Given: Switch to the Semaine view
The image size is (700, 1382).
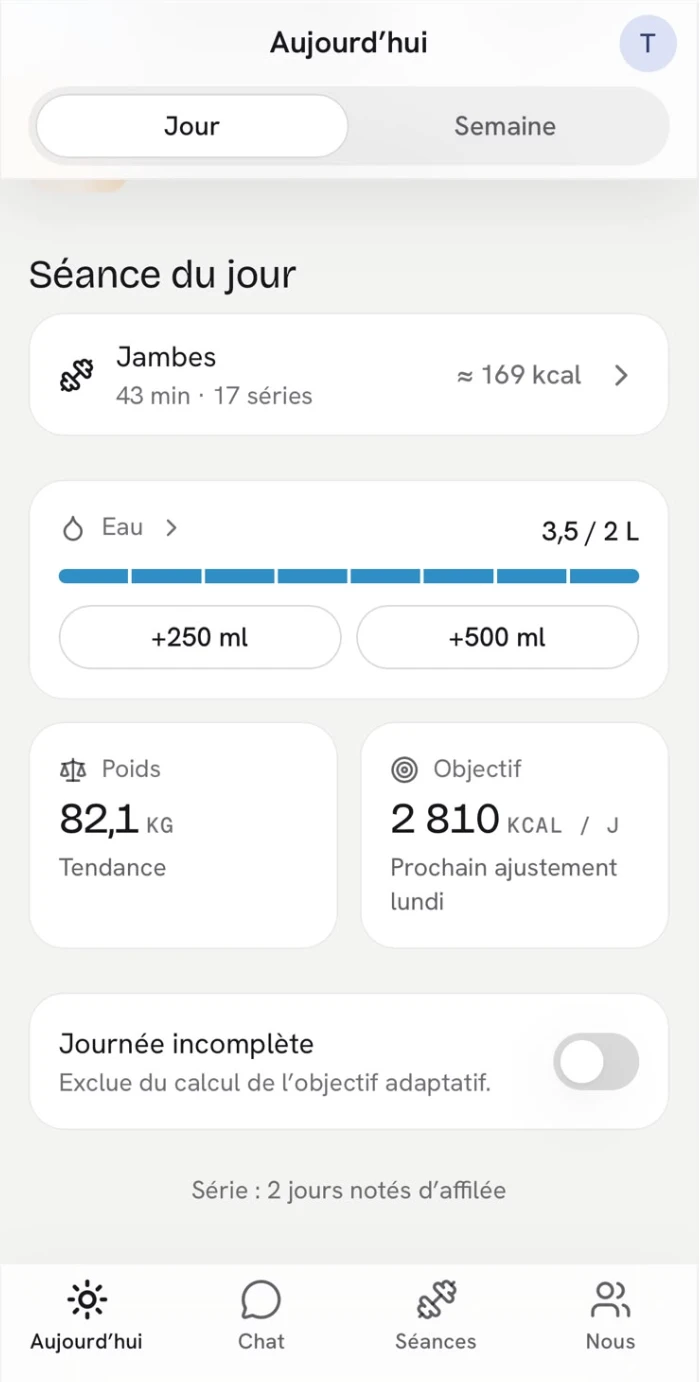Looking at the screenshot, I should pyautogui.click(x=505, y=126).
